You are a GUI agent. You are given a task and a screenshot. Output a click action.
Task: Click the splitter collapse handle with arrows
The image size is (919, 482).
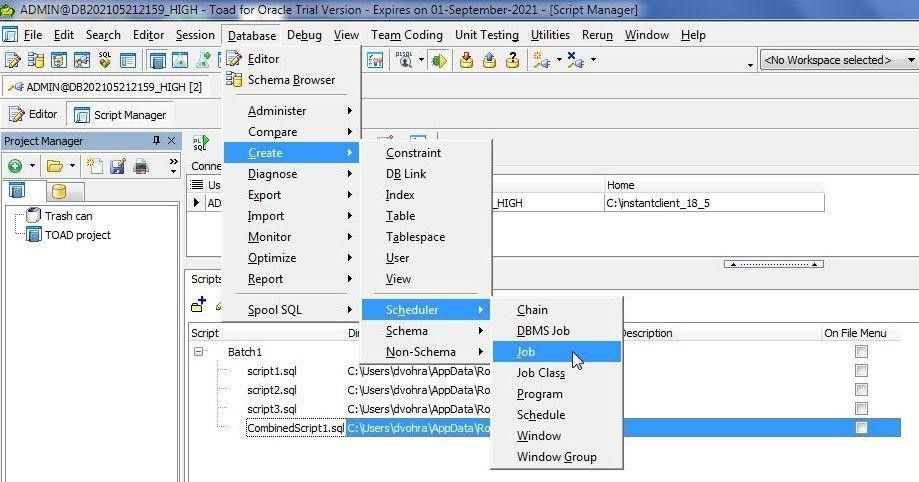774,264
